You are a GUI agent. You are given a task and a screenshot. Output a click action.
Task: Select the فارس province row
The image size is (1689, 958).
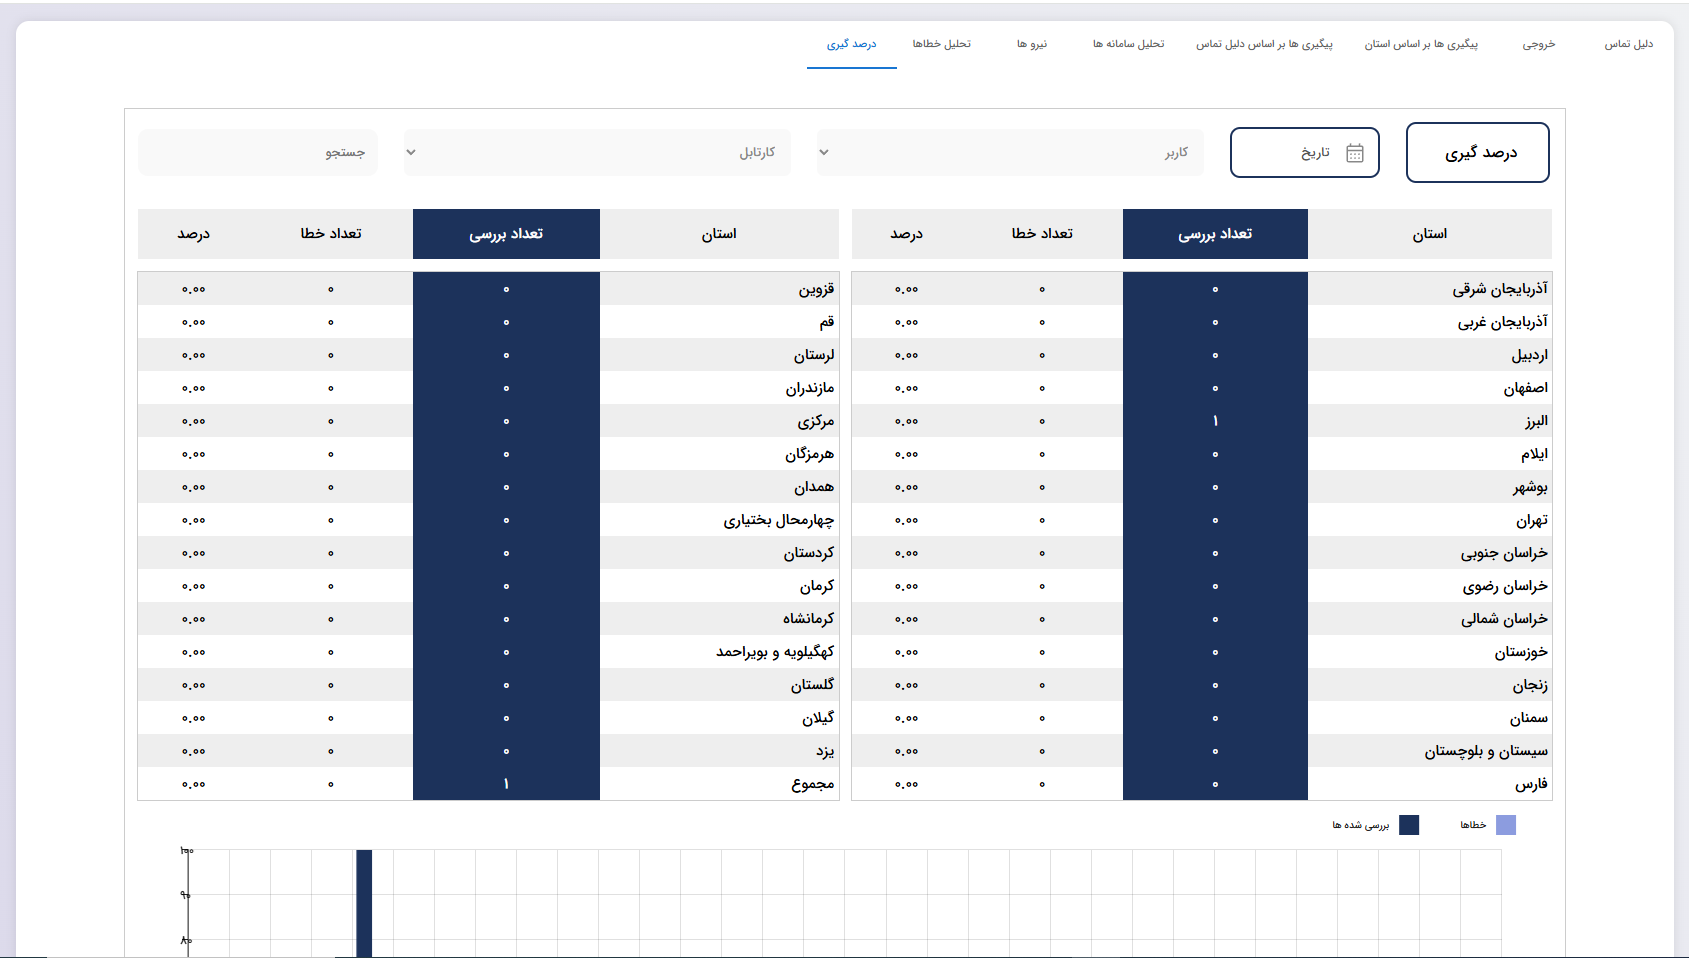(x=1202, y=784)
